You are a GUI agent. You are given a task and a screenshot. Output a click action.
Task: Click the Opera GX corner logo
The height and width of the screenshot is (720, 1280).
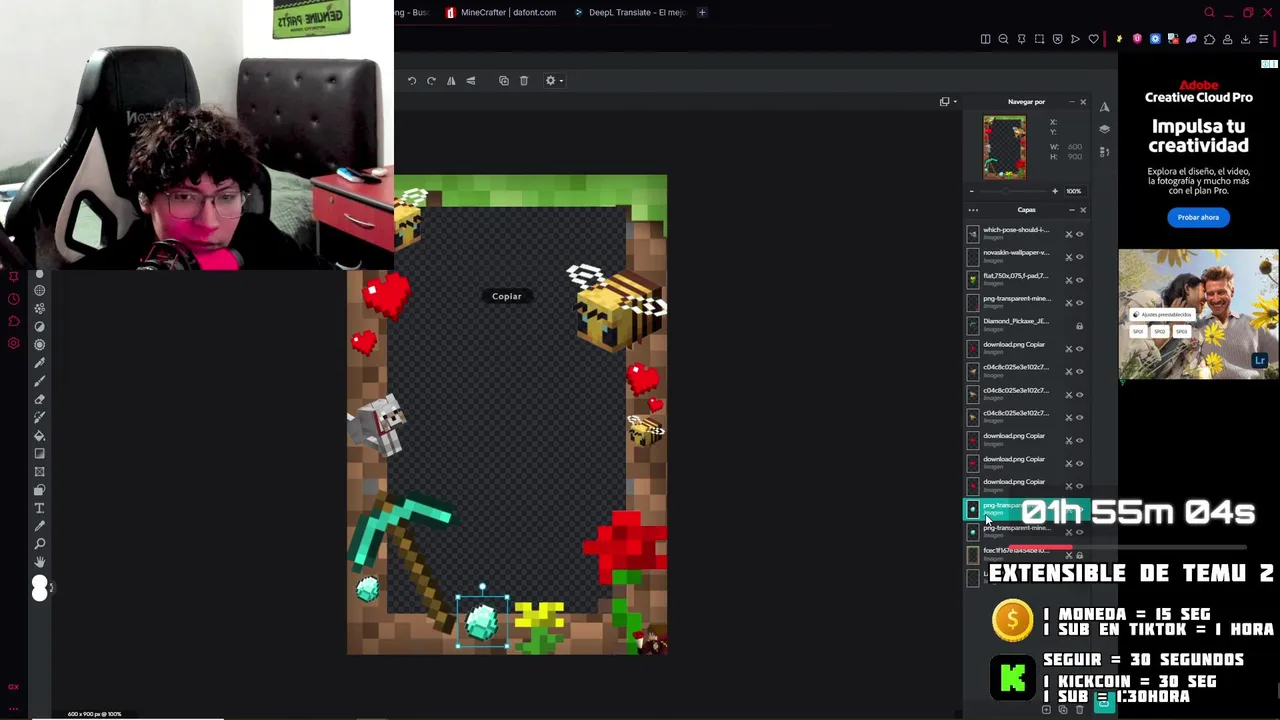[13, 687]
